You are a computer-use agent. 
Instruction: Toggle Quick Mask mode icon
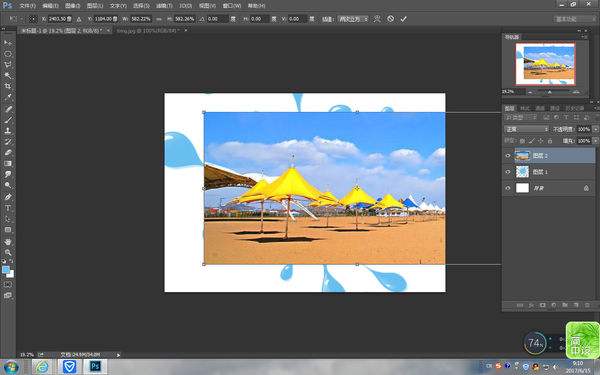click(x=8, y=285)
